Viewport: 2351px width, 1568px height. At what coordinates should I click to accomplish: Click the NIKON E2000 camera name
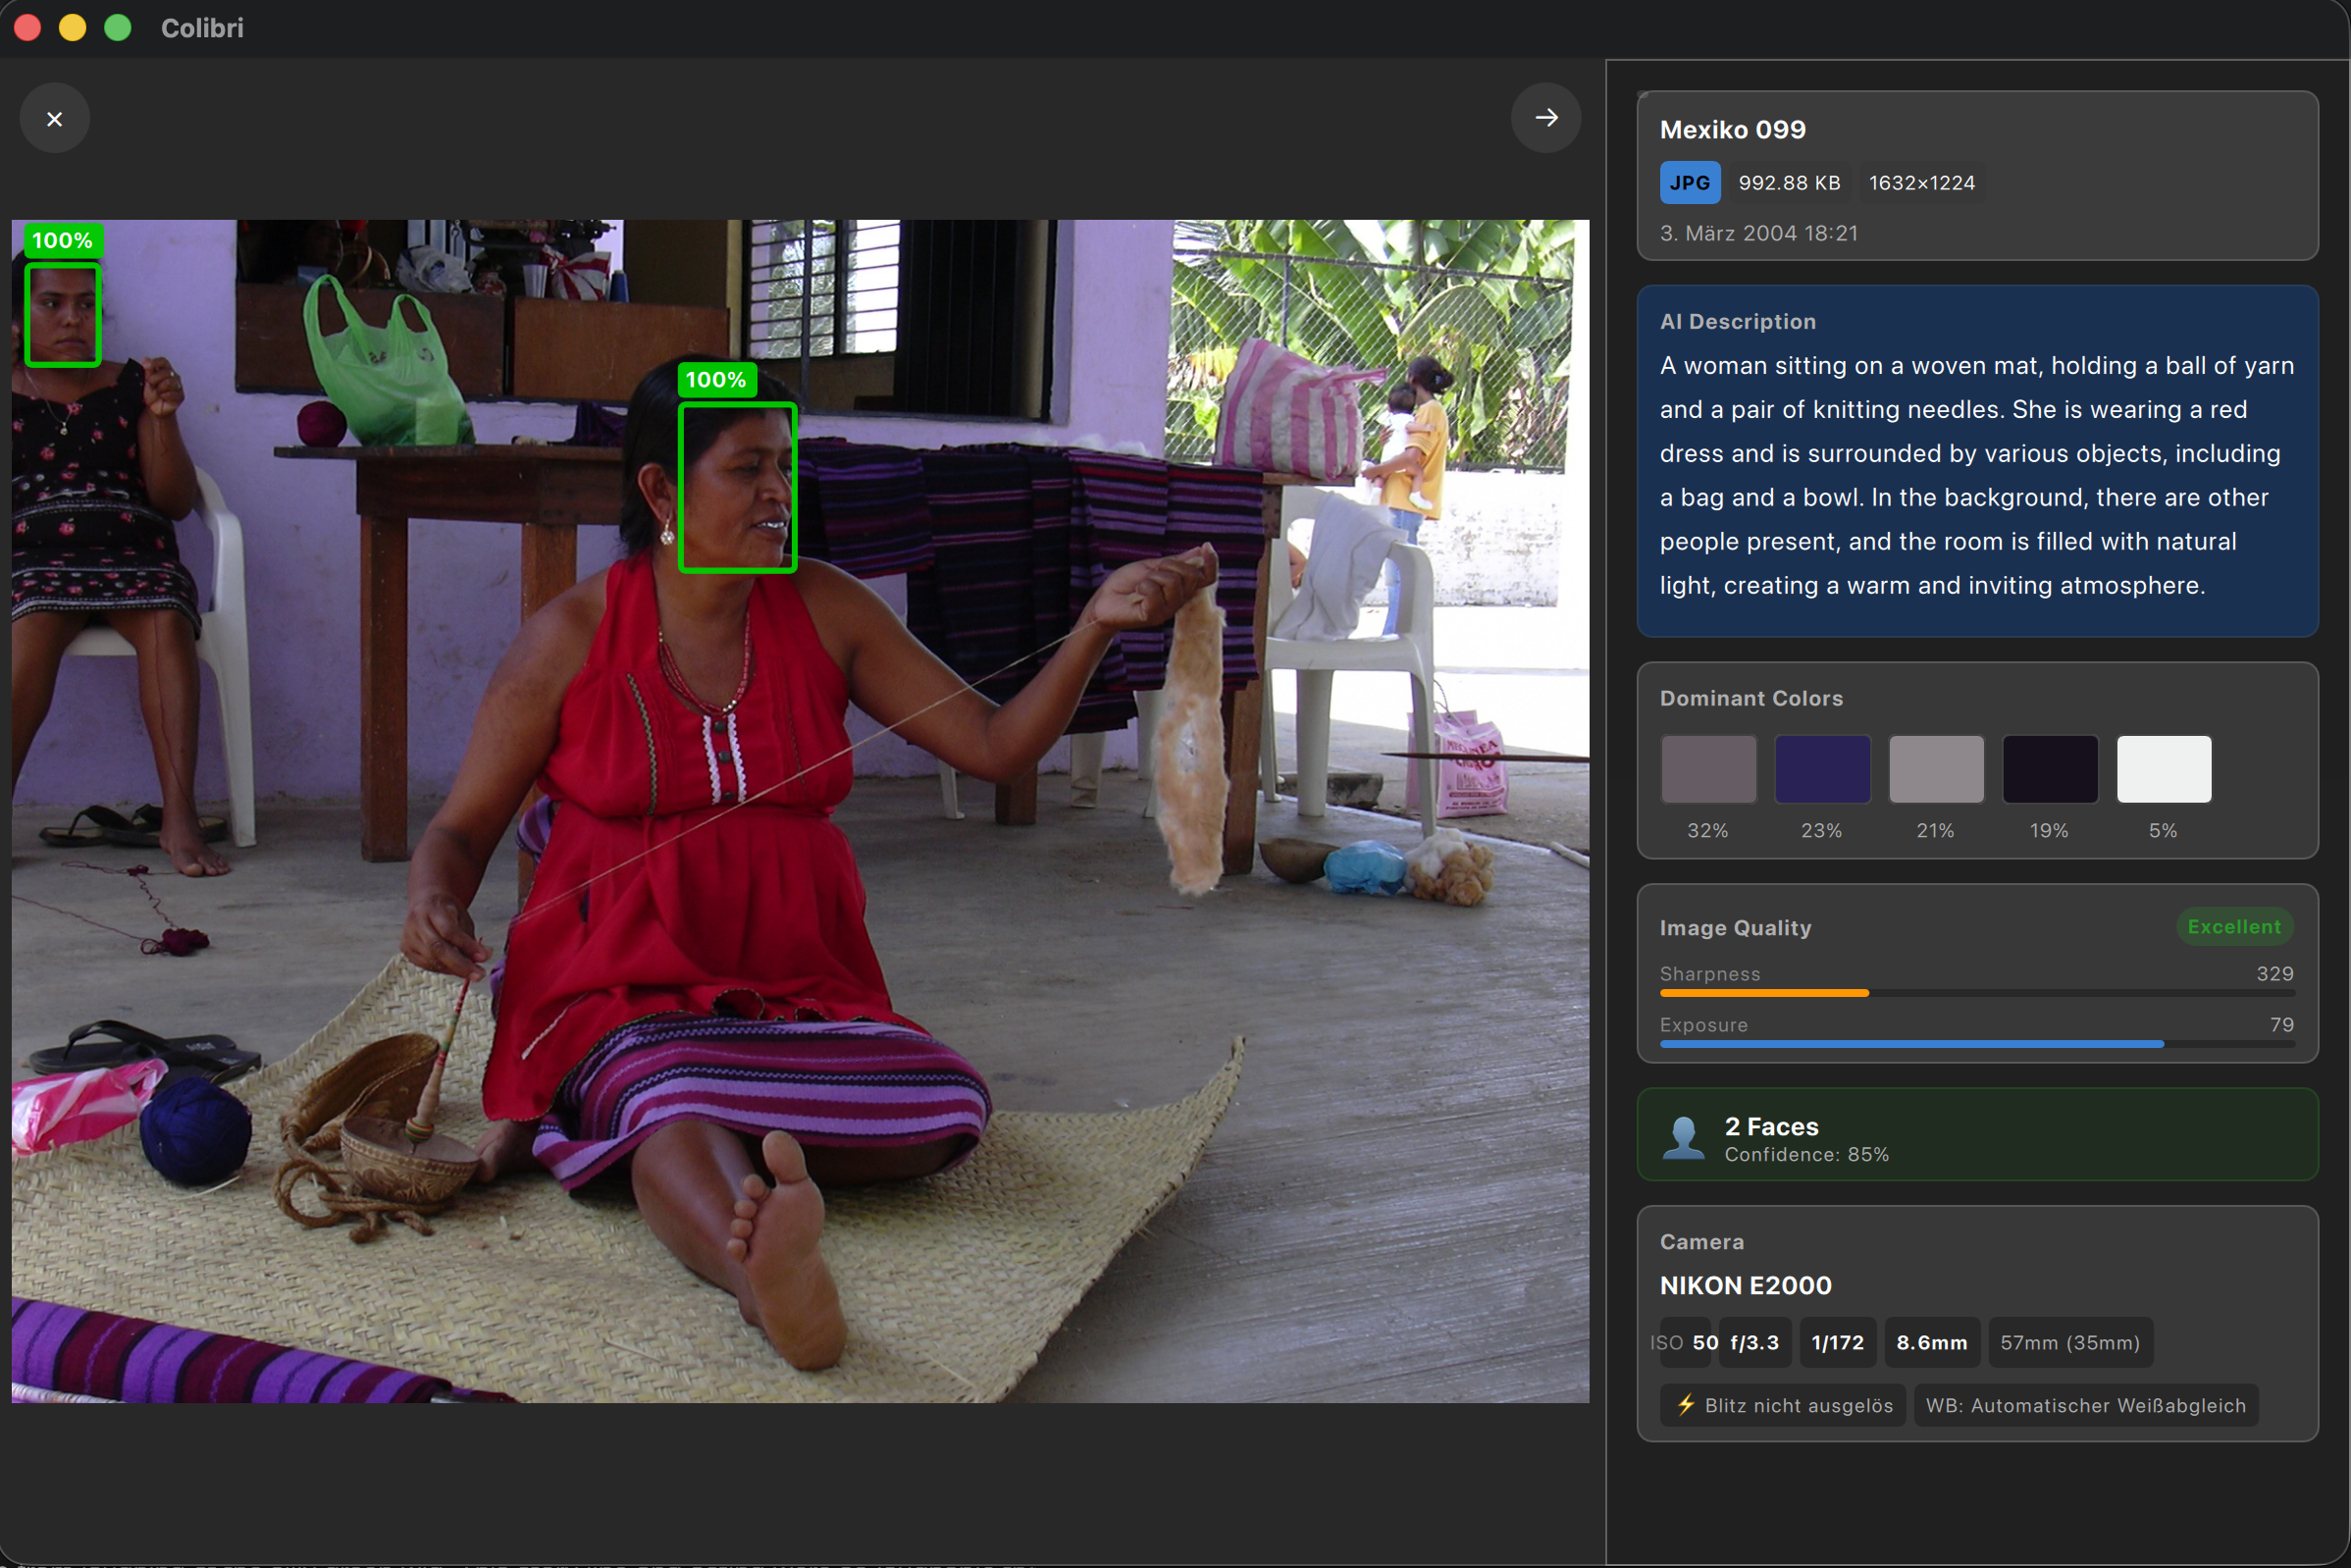[1746, 1285]
